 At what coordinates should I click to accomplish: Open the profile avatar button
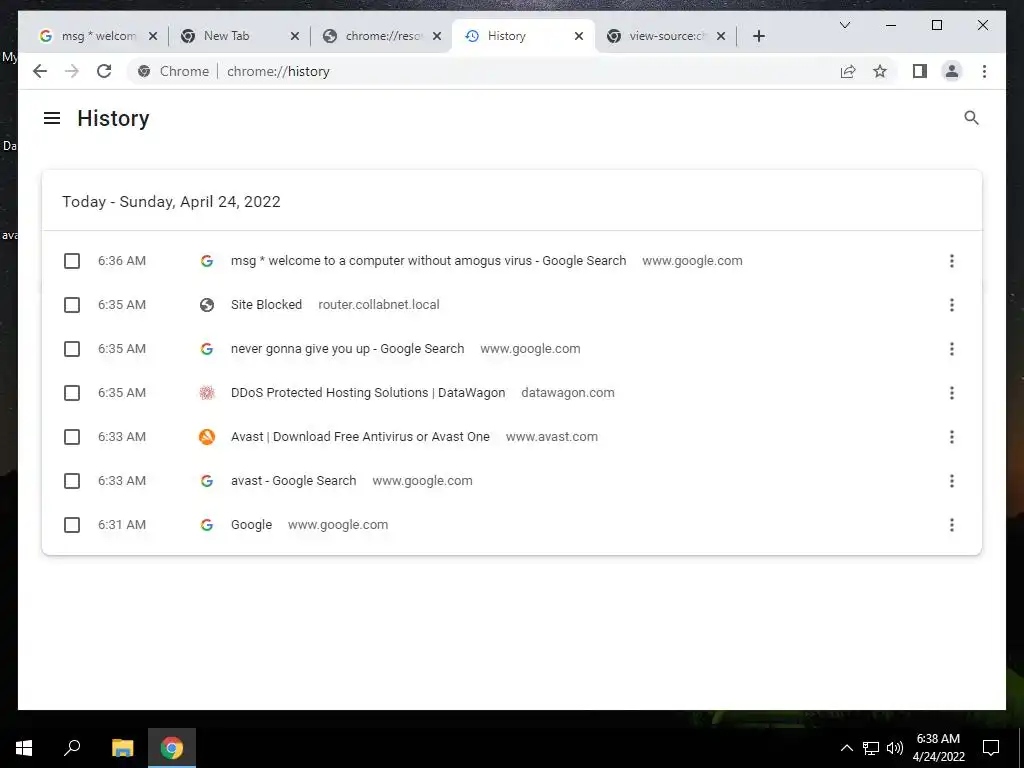point(952,71)
